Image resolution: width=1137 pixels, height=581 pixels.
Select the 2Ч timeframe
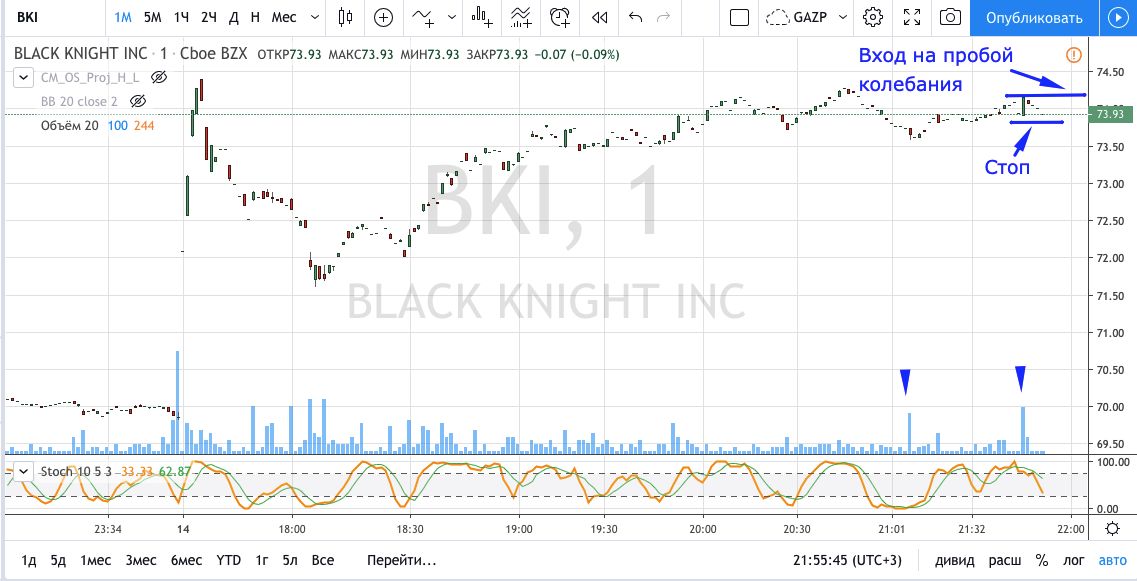point(209,17)
